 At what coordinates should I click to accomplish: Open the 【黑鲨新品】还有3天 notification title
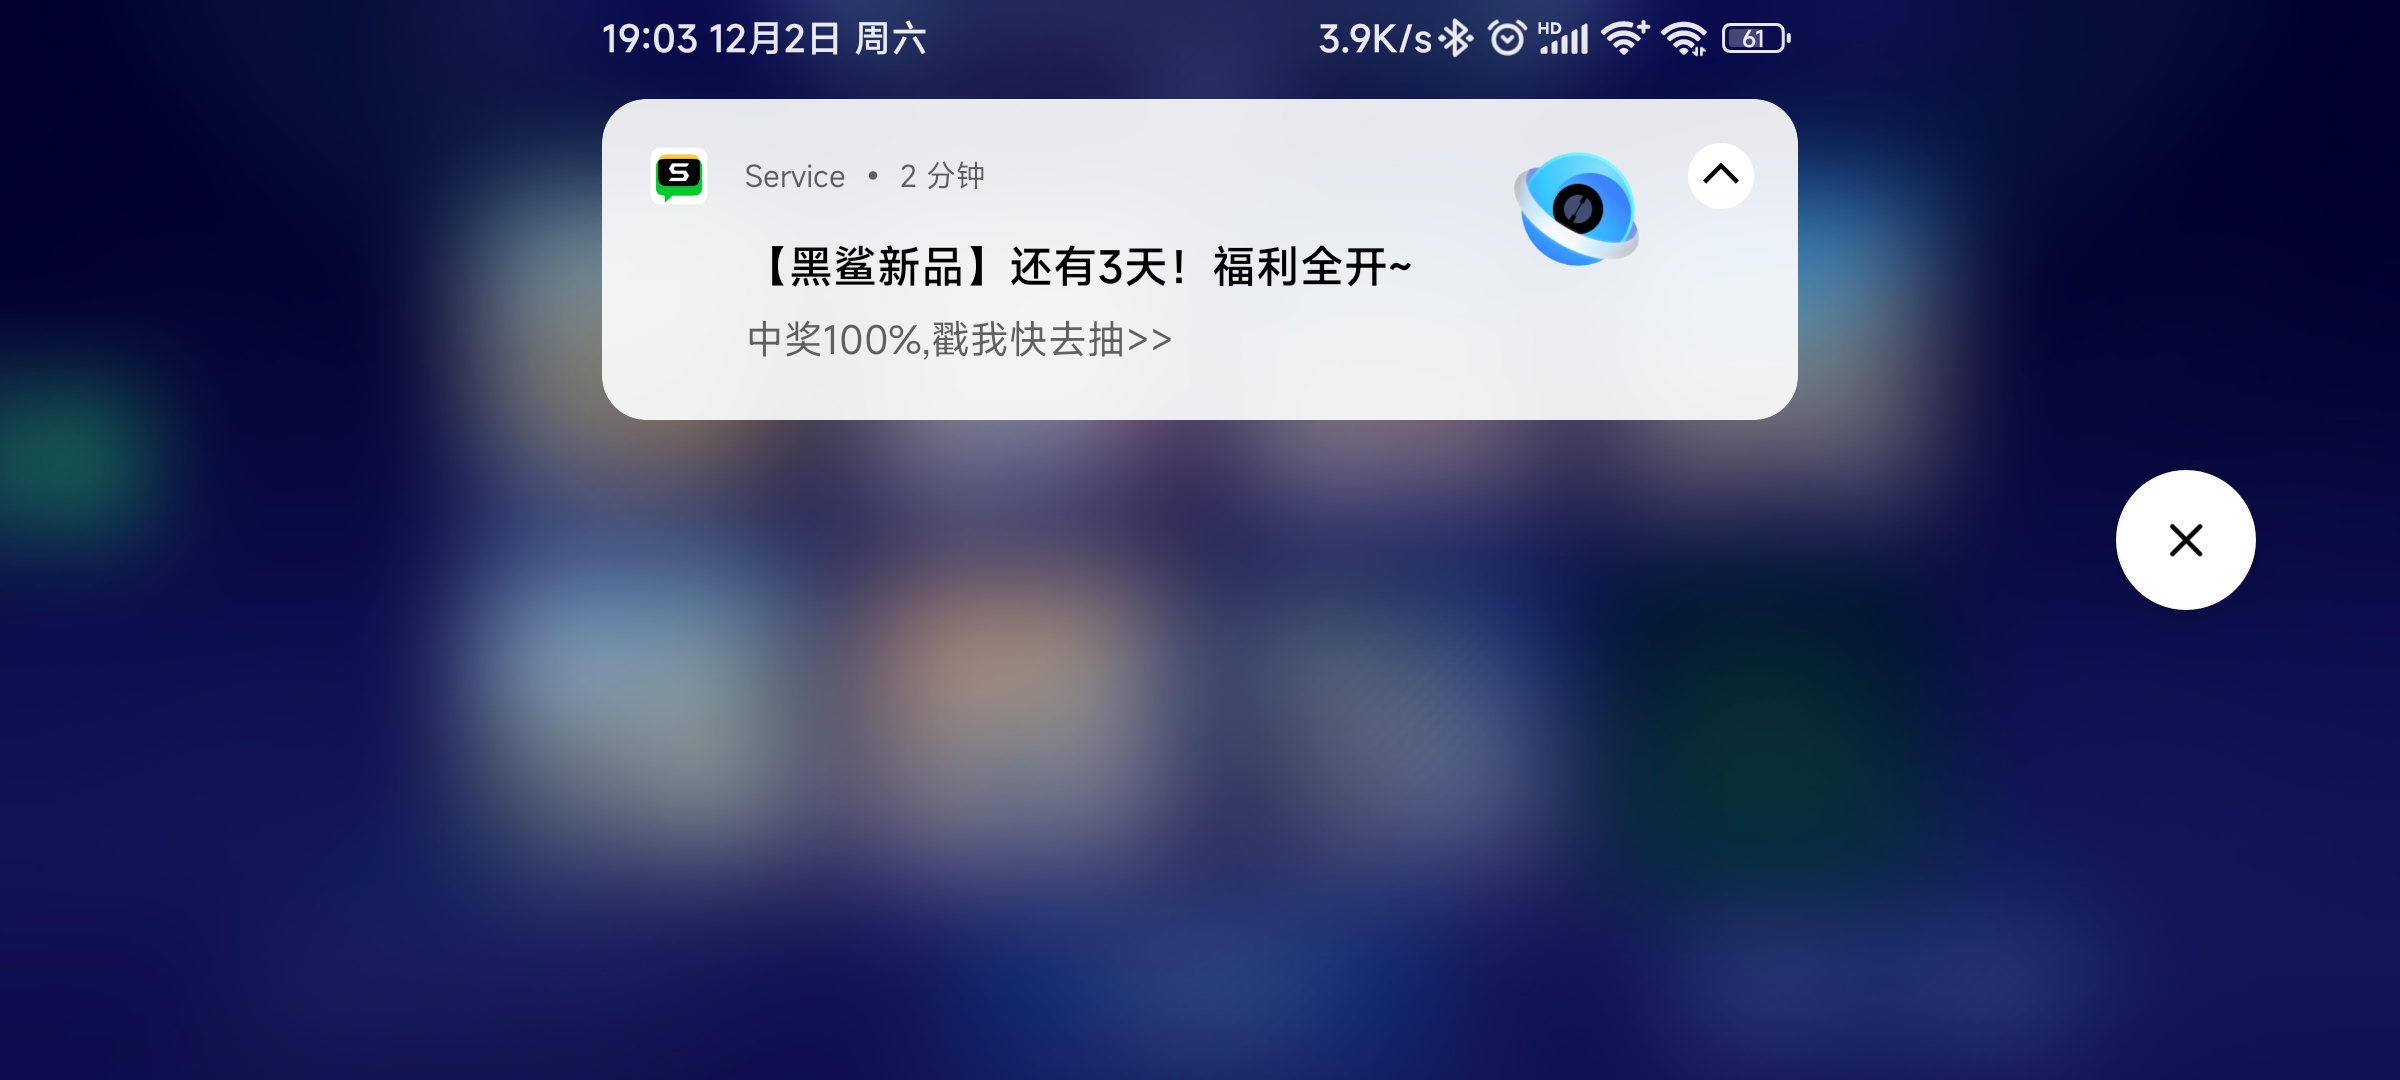click(1085, 267)
